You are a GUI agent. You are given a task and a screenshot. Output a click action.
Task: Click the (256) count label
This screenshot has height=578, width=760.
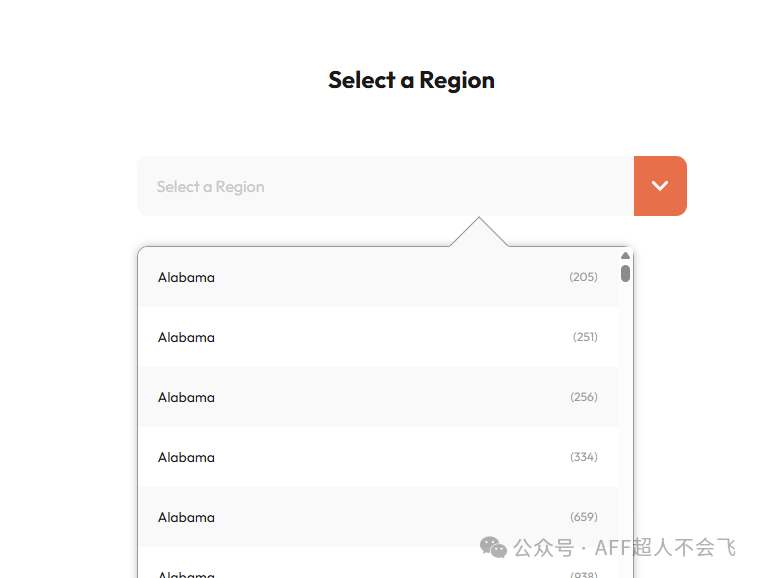click(584, 397)
